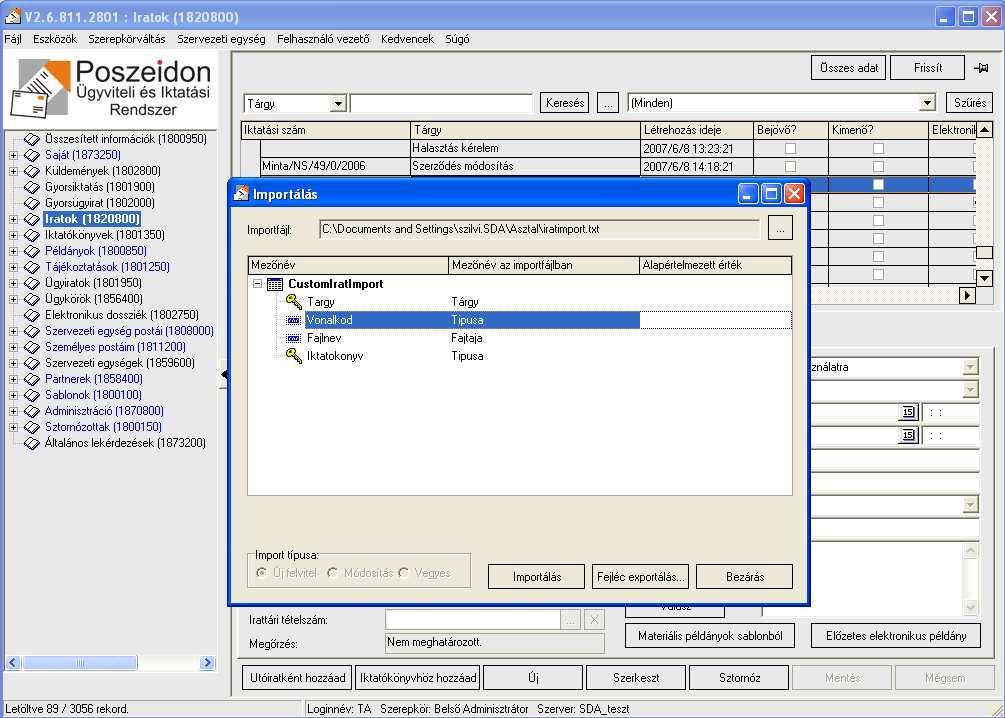The image size is (1005, 718).
Task: Toggle Kimenő checkbox in the highlighted row
Action: click(x=878, y=184)
